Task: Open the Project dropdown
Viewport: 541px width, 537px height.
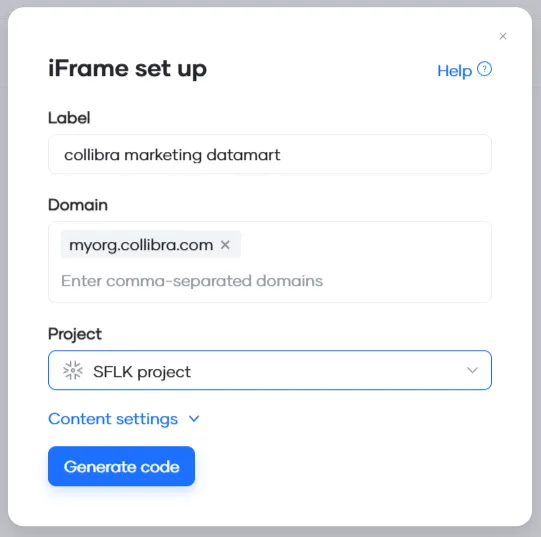Action: (x=270, y=370)
